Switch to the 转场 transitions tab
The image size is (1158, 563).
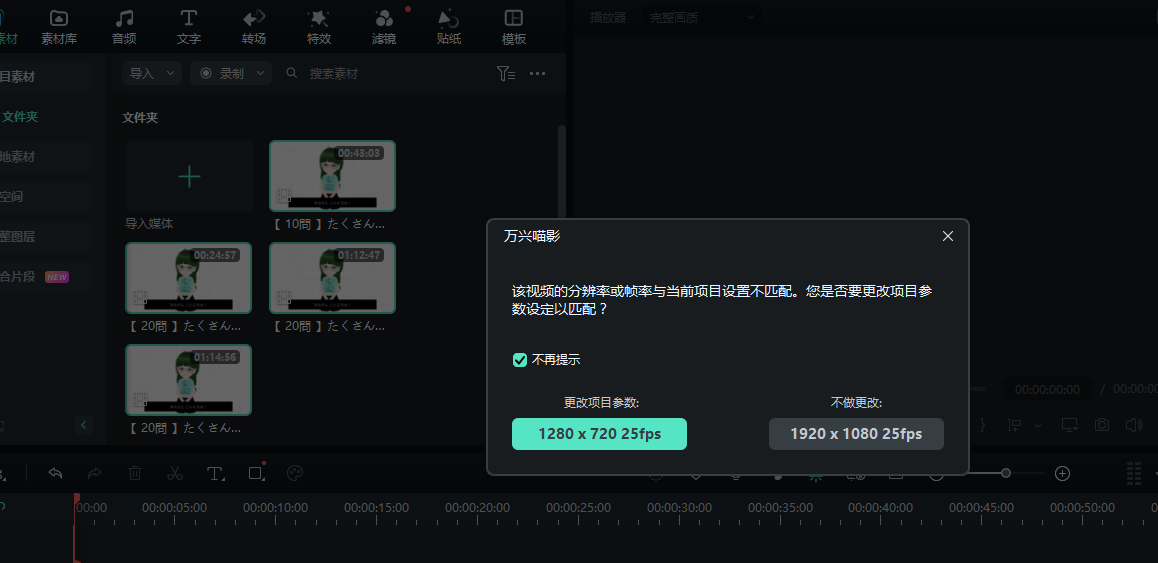(x=253, y=27)
